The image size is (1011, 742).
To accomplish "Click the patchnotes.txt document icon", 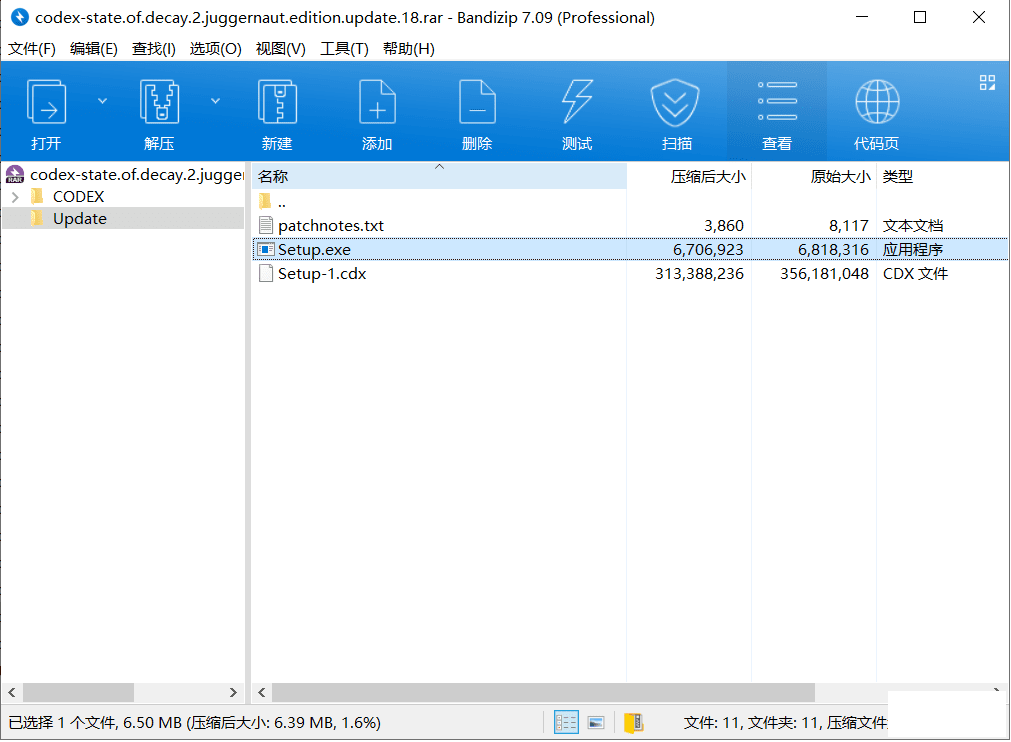I will pyautogui.click(x=266, y=225).
